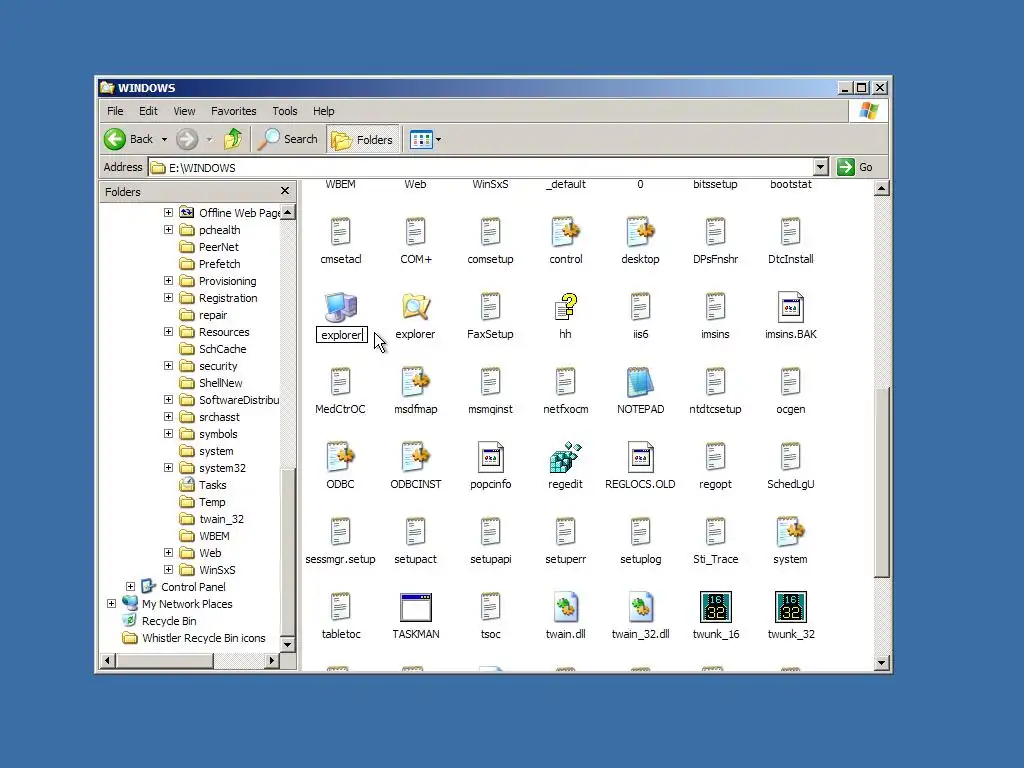The image size is (1024, 768).
Task: Select the hh help icon
Action: [566, 307]
